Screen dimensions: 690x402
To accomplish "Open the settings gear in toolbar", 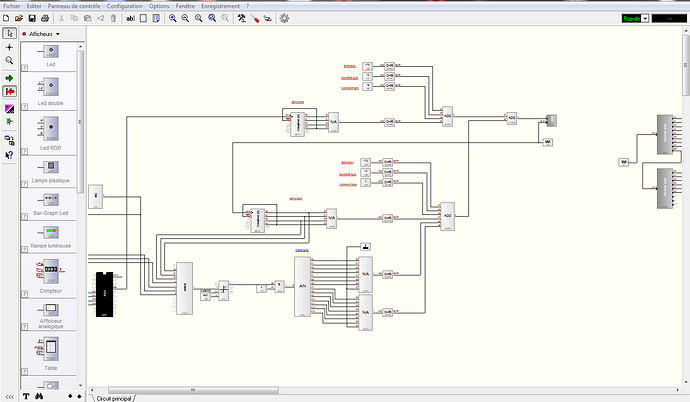I will pos(284,18).
